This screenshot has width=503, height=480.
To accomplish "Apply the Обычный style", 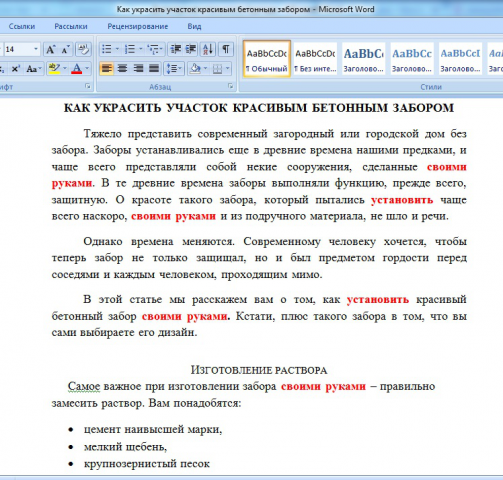I will [267, 59].
